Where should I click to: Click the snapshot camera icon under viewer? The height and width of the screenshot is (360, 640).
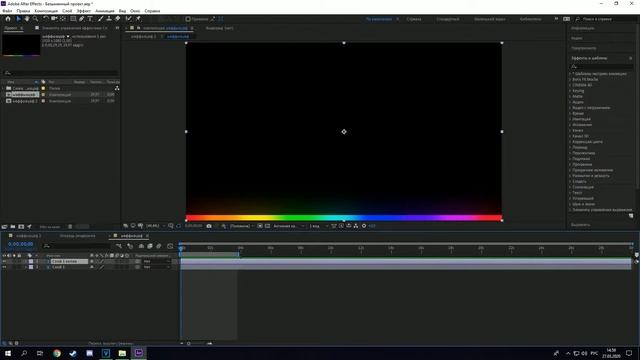click(x=209, y=226)
